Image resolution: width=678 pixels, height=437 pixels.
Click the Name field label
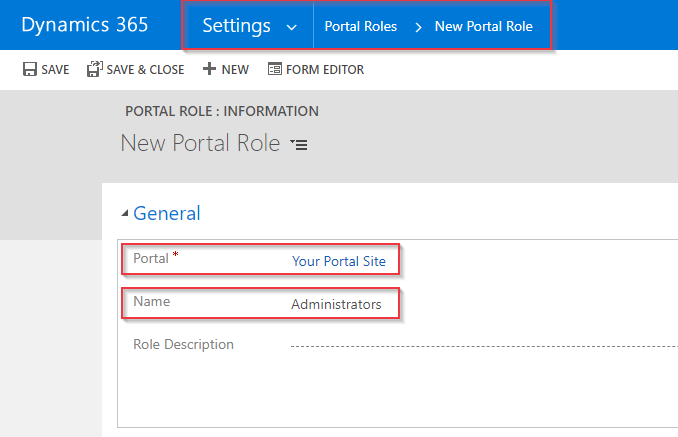click(151, 301)
